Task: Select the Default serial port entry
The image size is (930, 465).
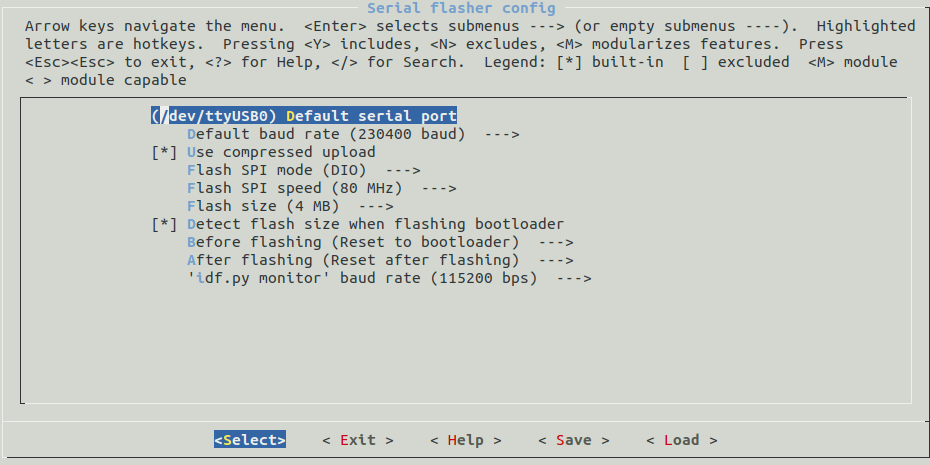Action: pos(304,116)
